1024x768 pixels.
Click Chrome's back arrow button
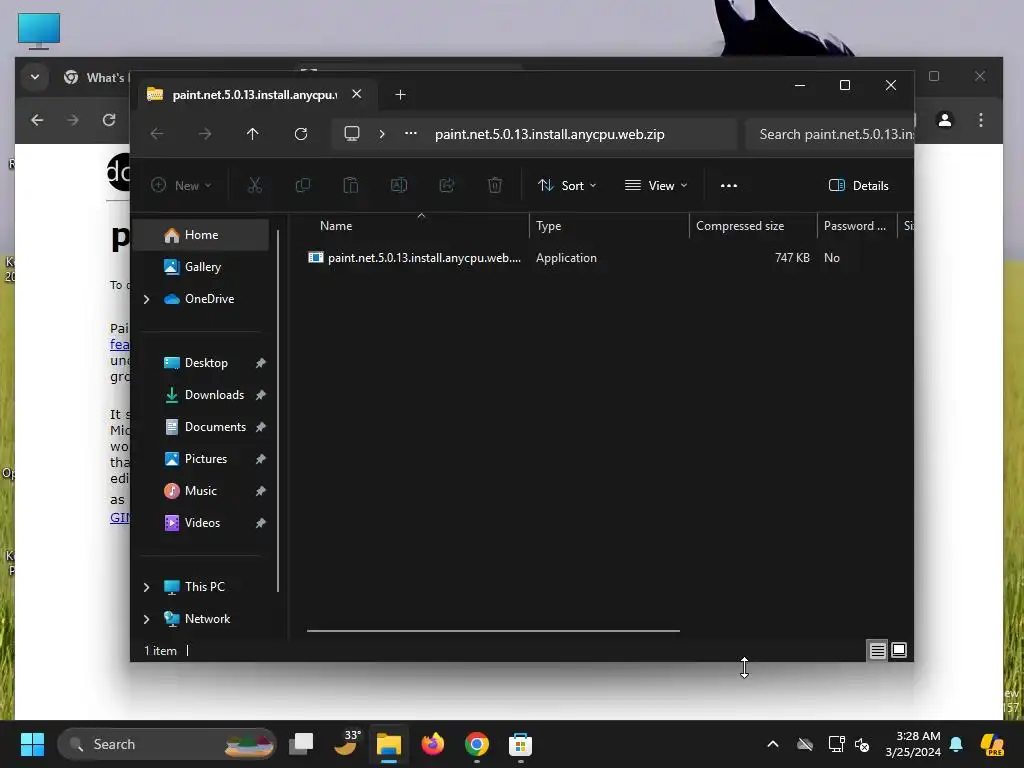[x=37, y=120]
